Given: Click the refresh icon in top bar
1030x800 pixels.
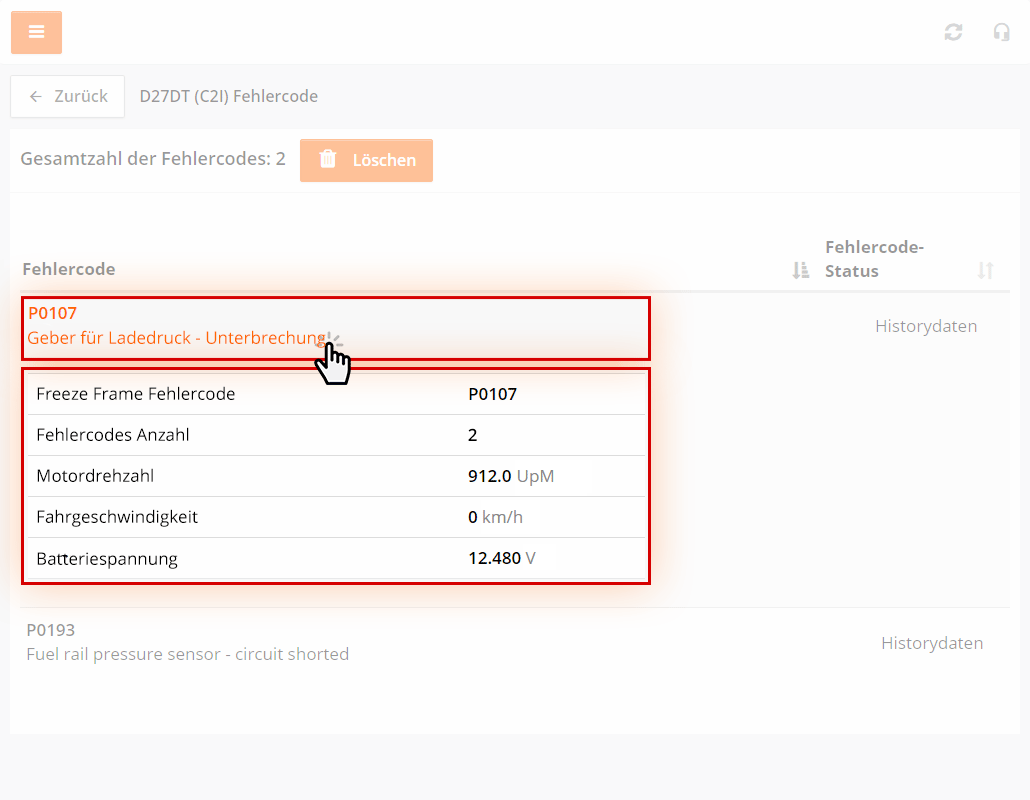Looking at the screenshot, I should [953, 32].
